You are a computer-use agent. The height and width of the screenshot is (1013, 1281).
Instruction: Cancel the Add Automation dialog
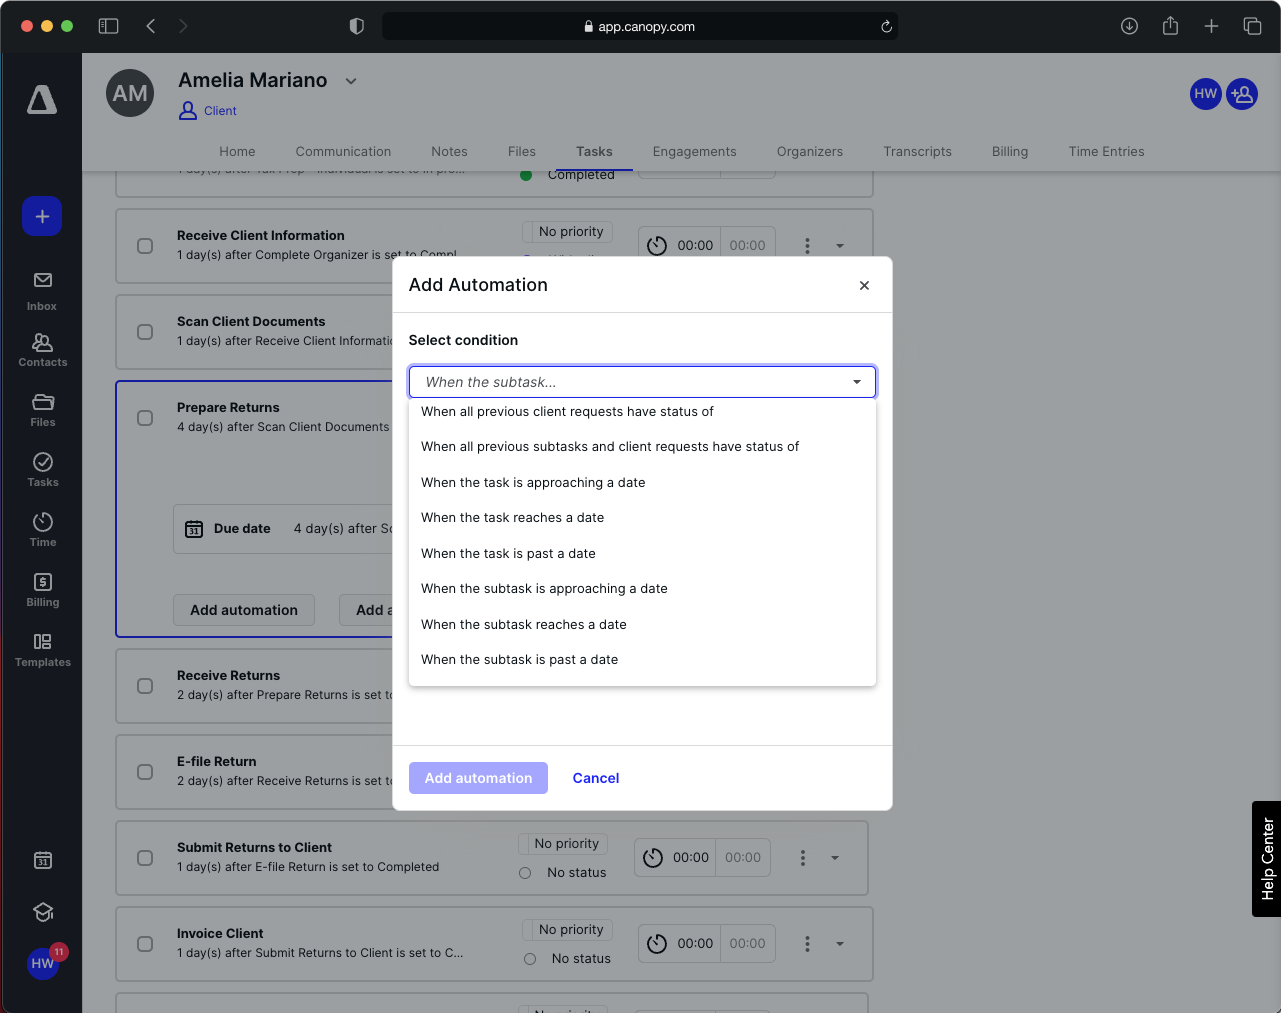[x=595, y=778]
